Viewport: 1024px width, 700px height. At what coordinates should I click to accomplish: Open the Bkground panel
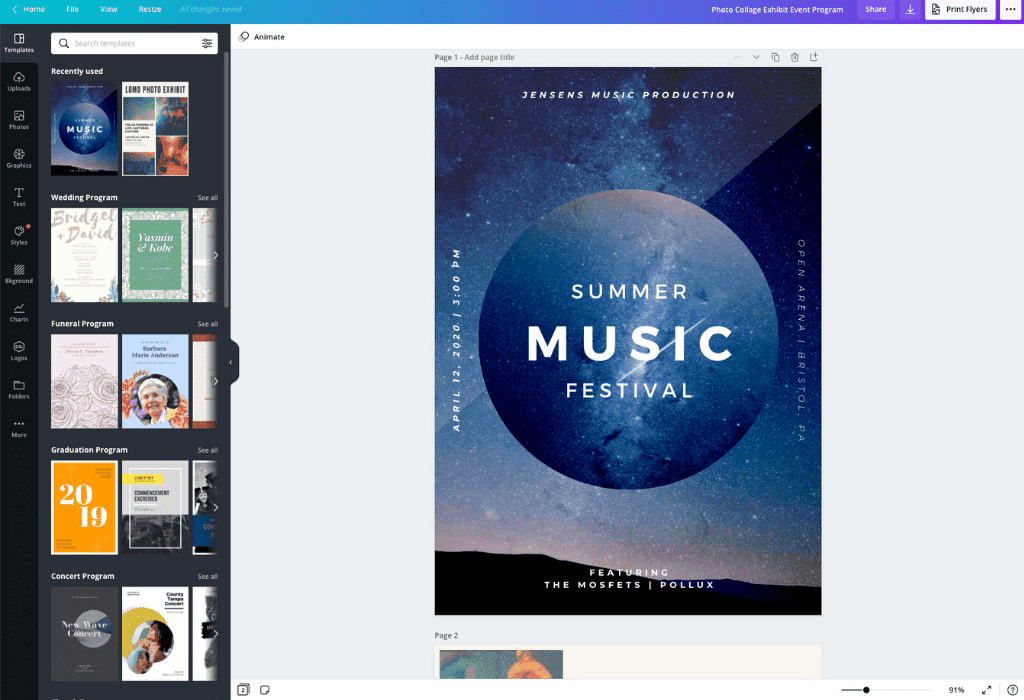[19, 273]
